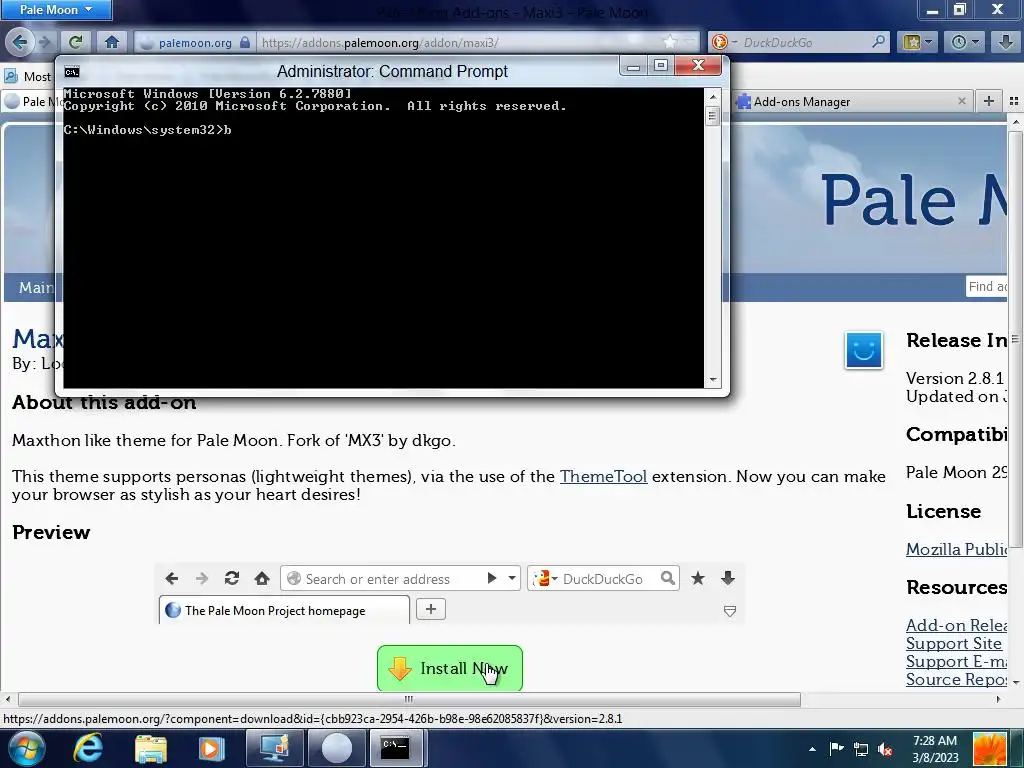The width and height of the screenshot is (1024, 768).
Task: Click the page scrollbar down arrow
Action: point(1016,682)
